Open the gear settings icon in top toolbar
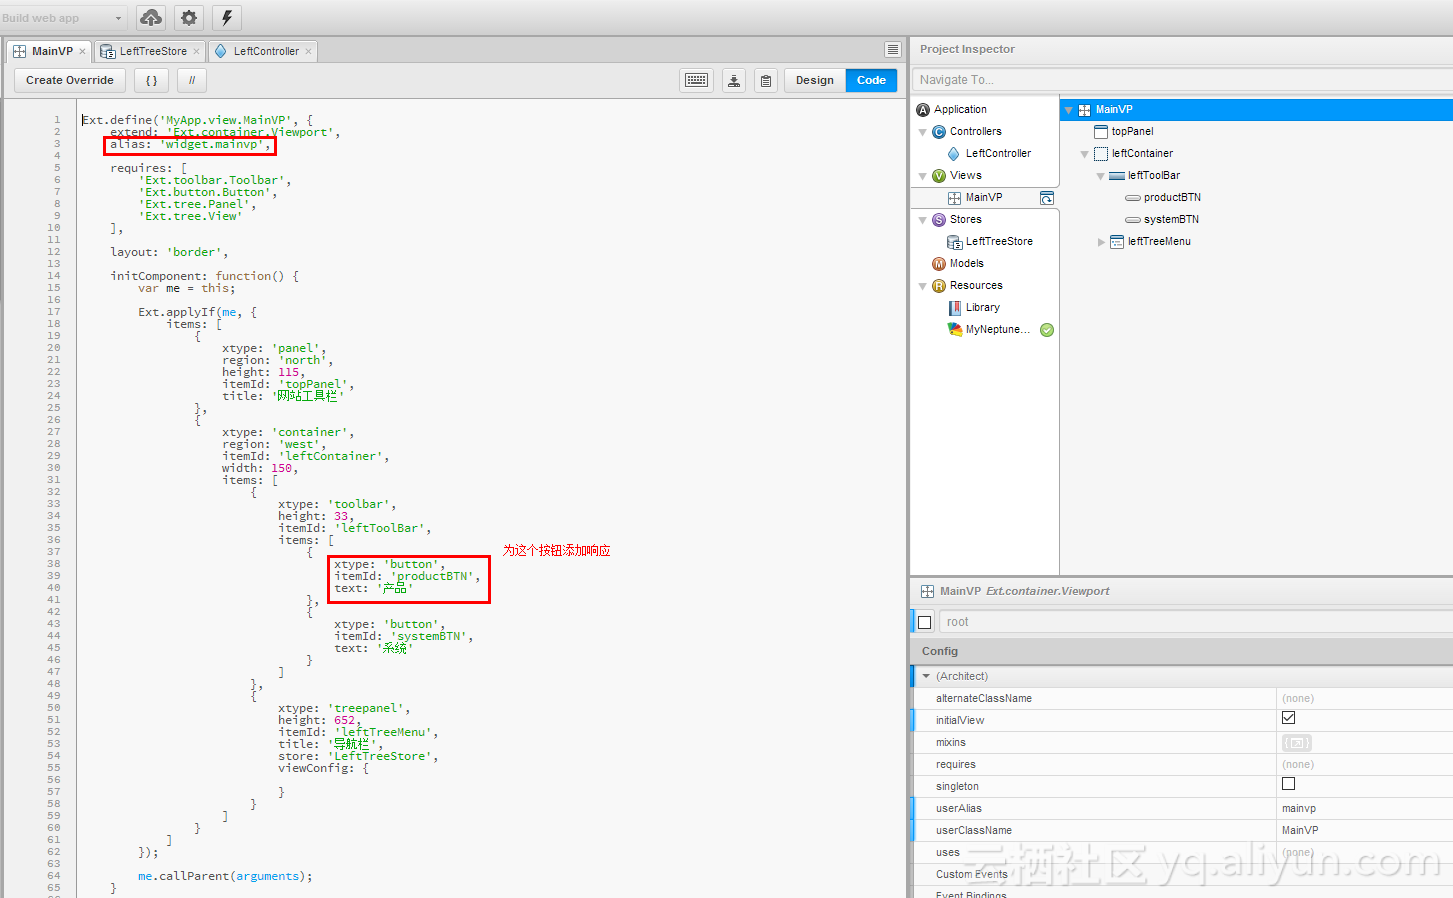Viewport: 1453px width, 898px height. coord(189,18)
